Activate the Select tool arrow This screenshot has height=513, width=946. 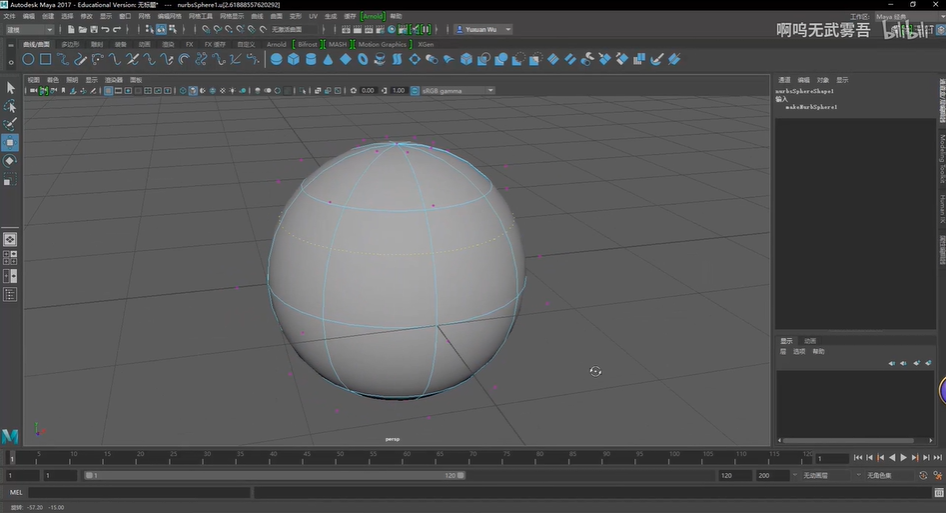point(10,88)
